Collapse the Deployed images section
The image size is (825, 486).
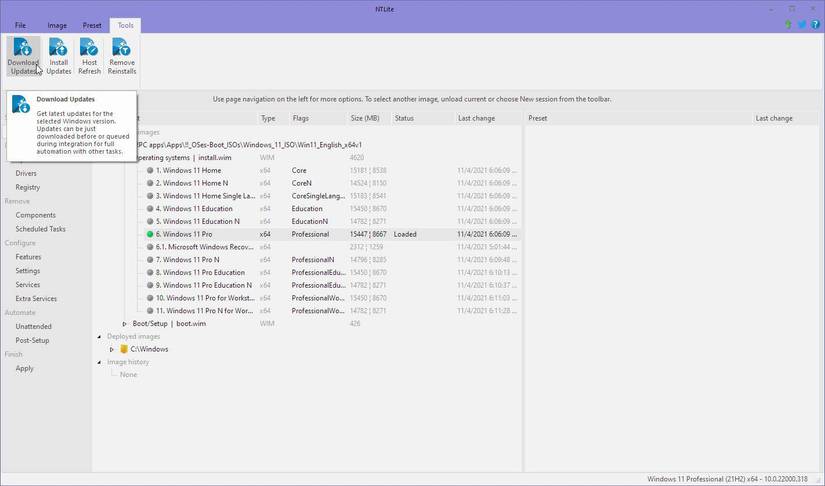point(99,337)
